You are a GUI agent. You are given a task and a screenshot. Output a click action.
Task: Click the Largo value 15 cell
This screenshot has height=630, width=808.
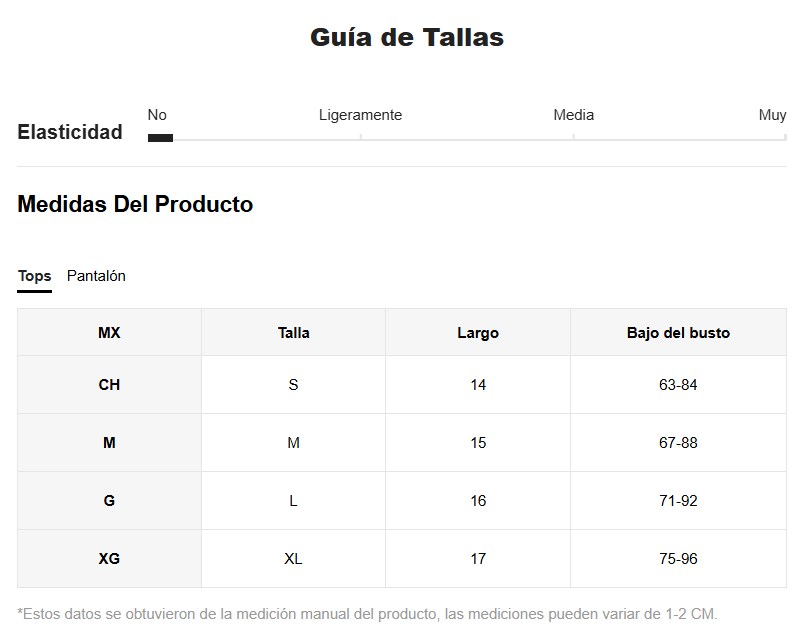point(478,443)
